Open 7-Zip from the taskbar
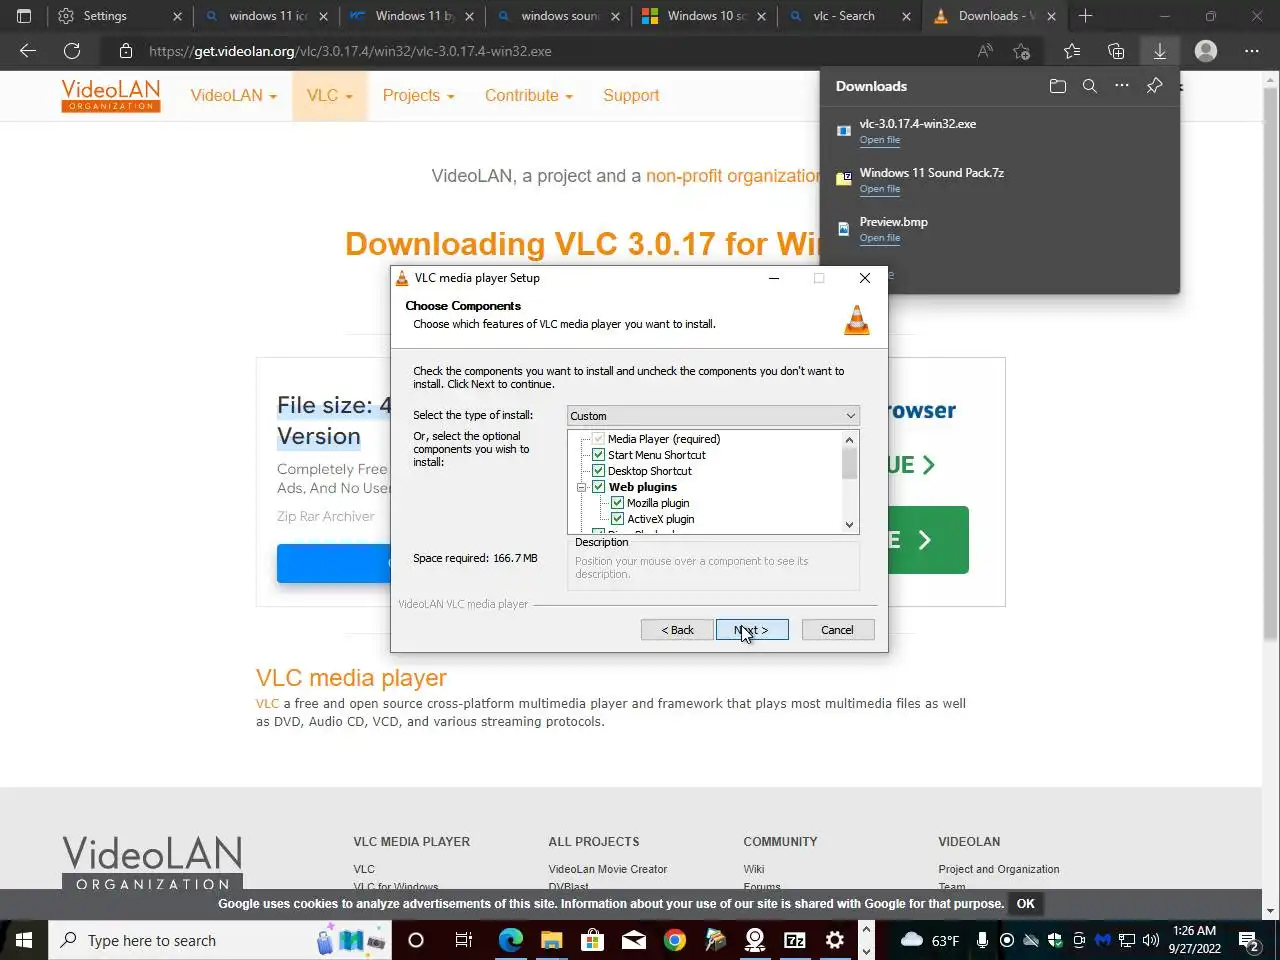This screenshot has width=1280, height=960. point(795,940)
